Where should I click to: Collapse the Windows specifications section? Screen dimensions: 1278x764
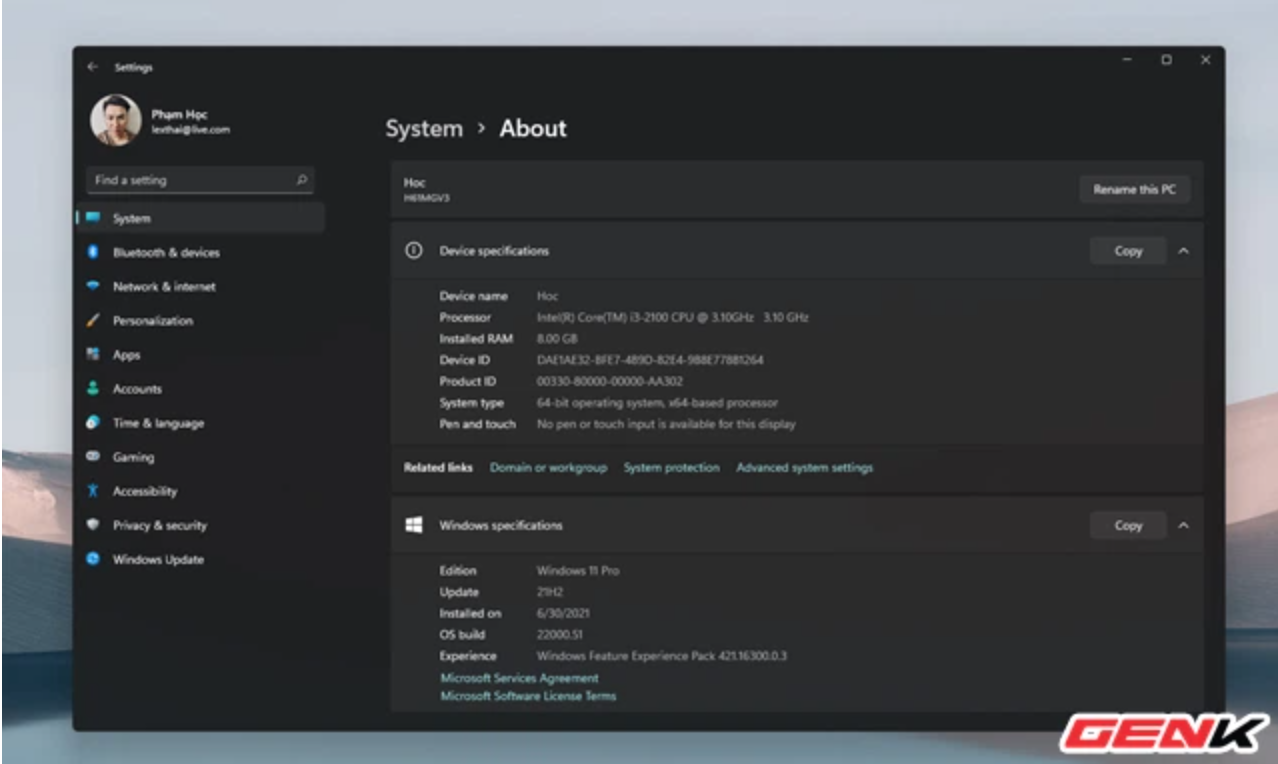tap(1184, 525)
